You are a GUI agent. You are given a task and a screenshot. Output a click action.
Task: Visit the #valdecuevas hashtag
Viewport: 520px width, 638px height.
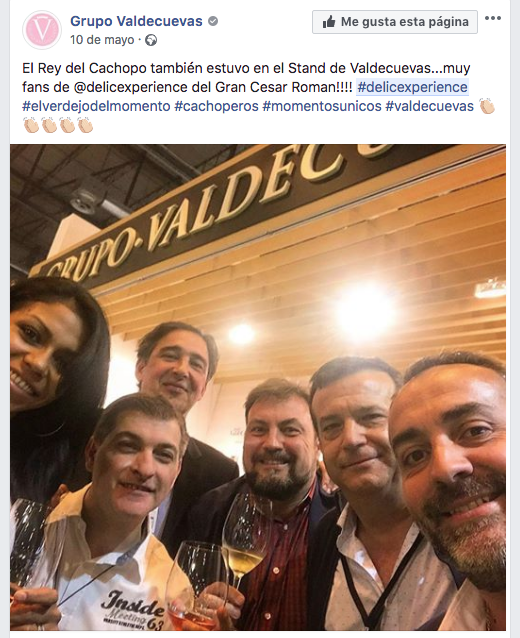point(430,107)
